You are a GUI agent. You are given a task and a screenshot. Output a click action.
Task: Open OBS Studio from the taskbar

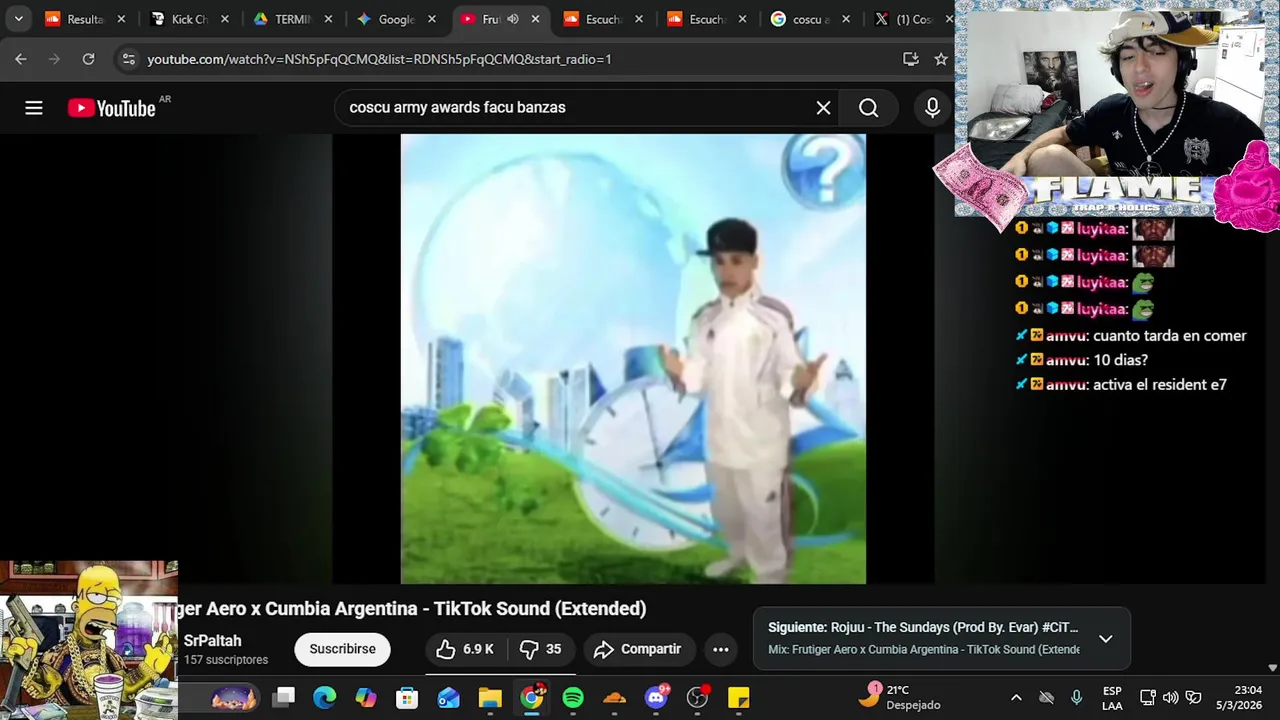(x=697, y=698)
